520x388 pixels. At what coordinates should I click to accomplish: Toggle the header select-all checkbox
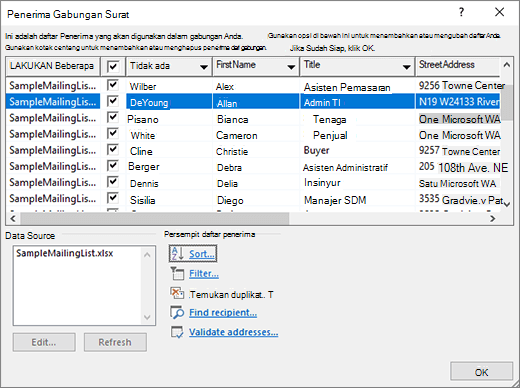[x=113, y=66]
